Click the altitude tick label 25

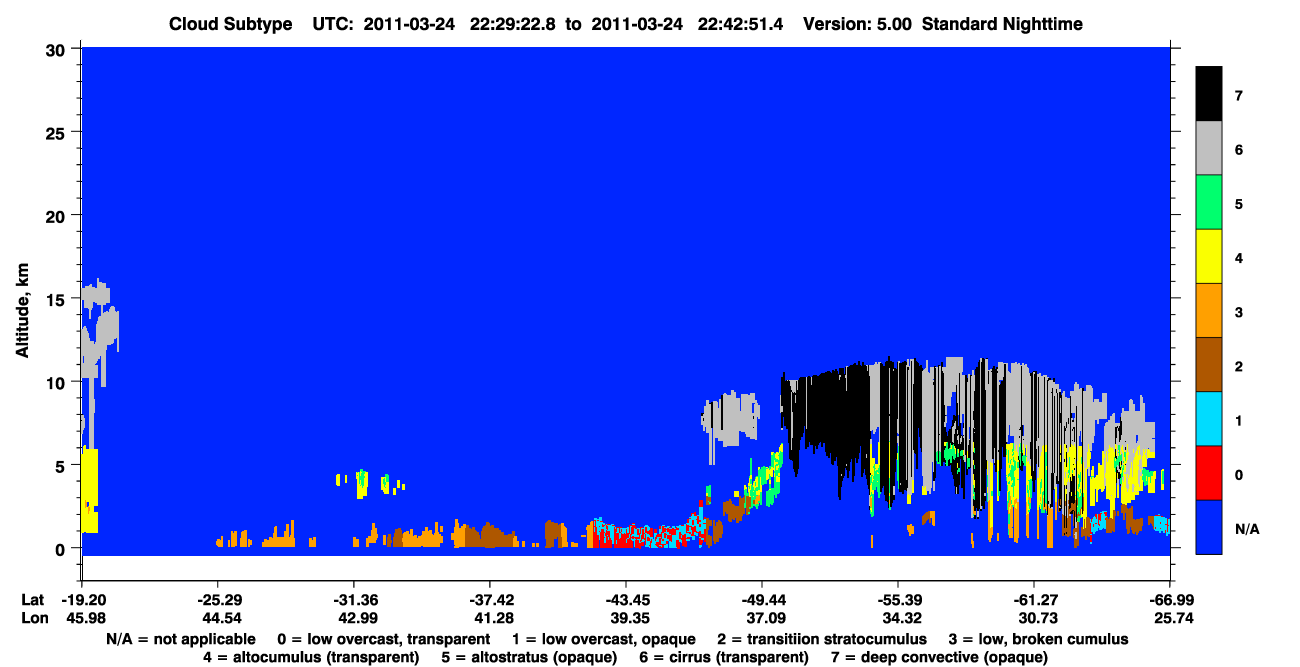click(x=56, y=132)
